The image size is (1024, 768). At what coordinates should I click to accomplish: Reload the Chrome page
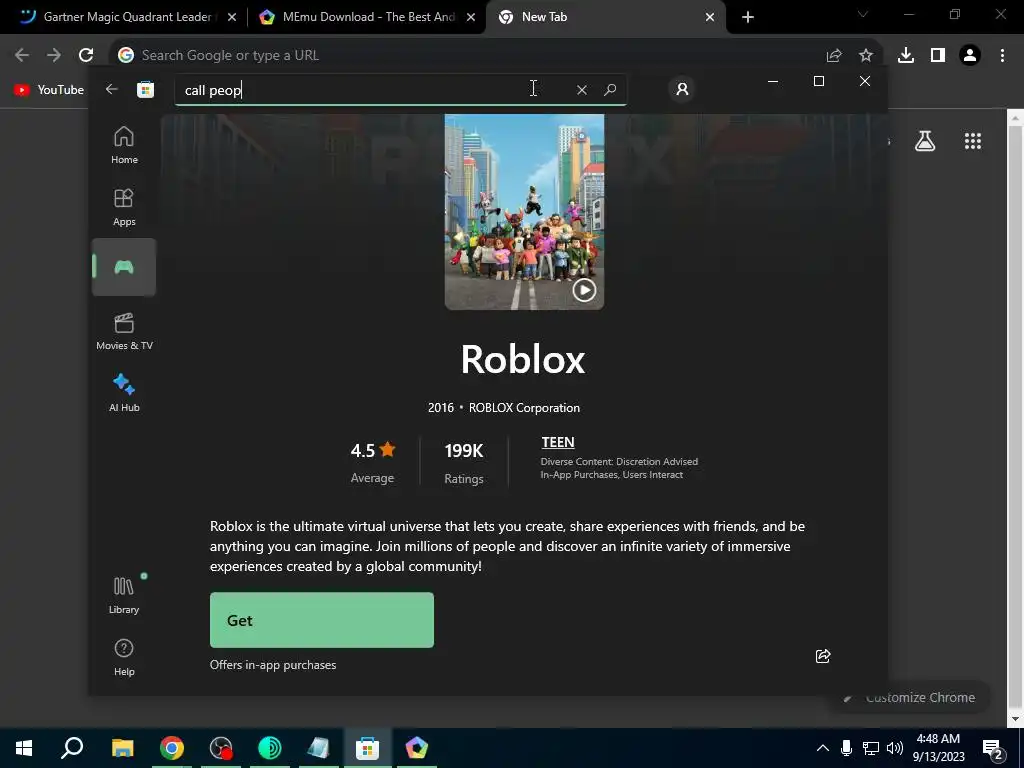(86, 56)
